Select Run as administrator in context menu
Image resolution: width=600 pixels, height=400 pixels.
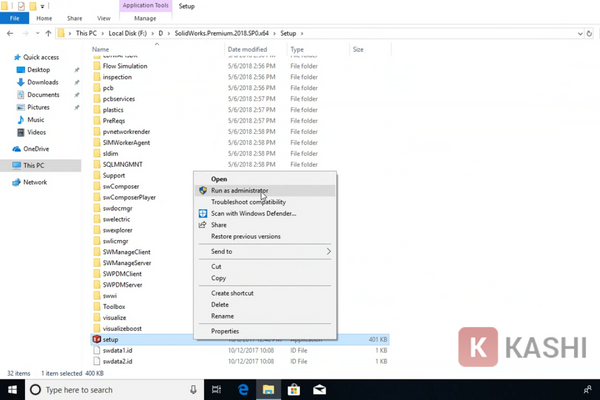coord(265,190)
